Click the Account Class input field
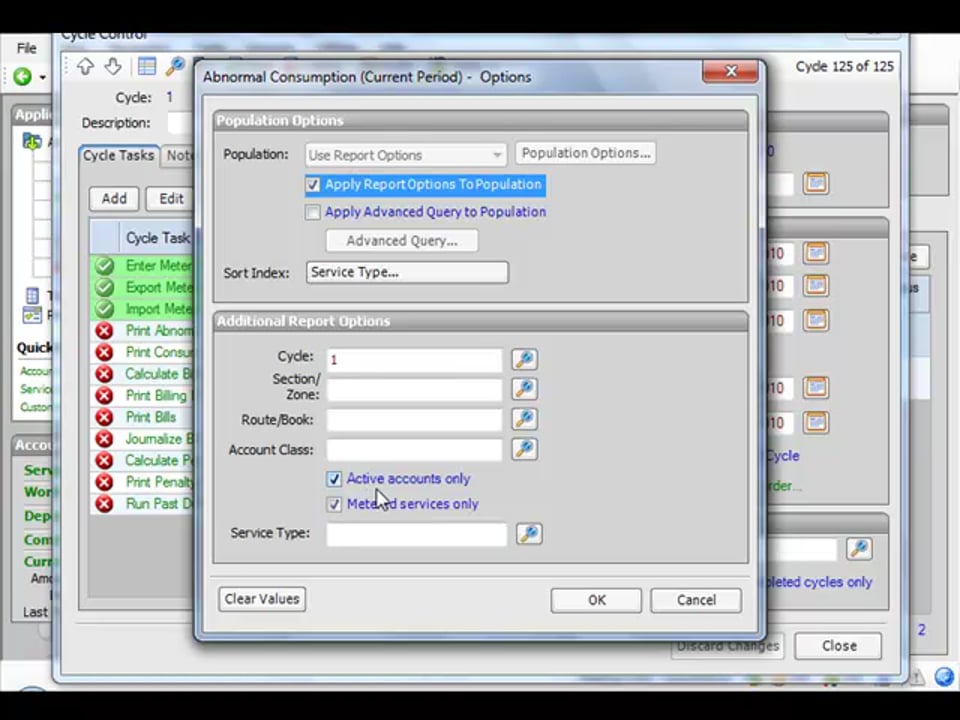960x720 pixels. (414, 449)
